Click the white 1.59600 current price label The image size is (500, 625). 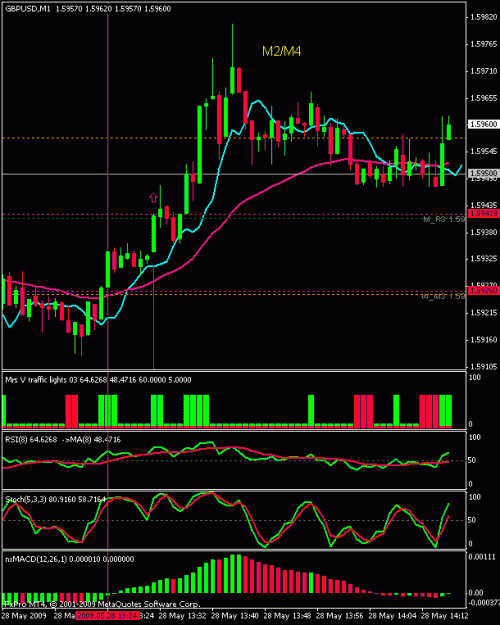click(483, 124)
